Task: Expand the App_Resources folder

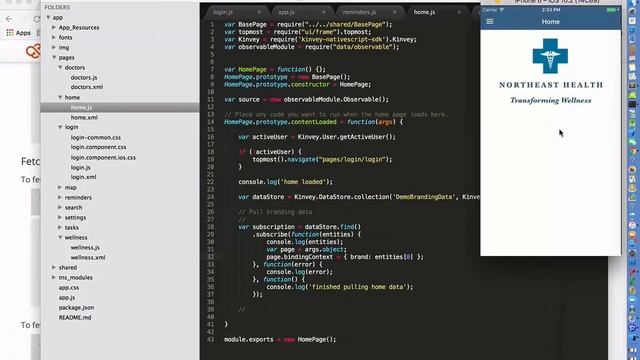Action: pos(54,27)
